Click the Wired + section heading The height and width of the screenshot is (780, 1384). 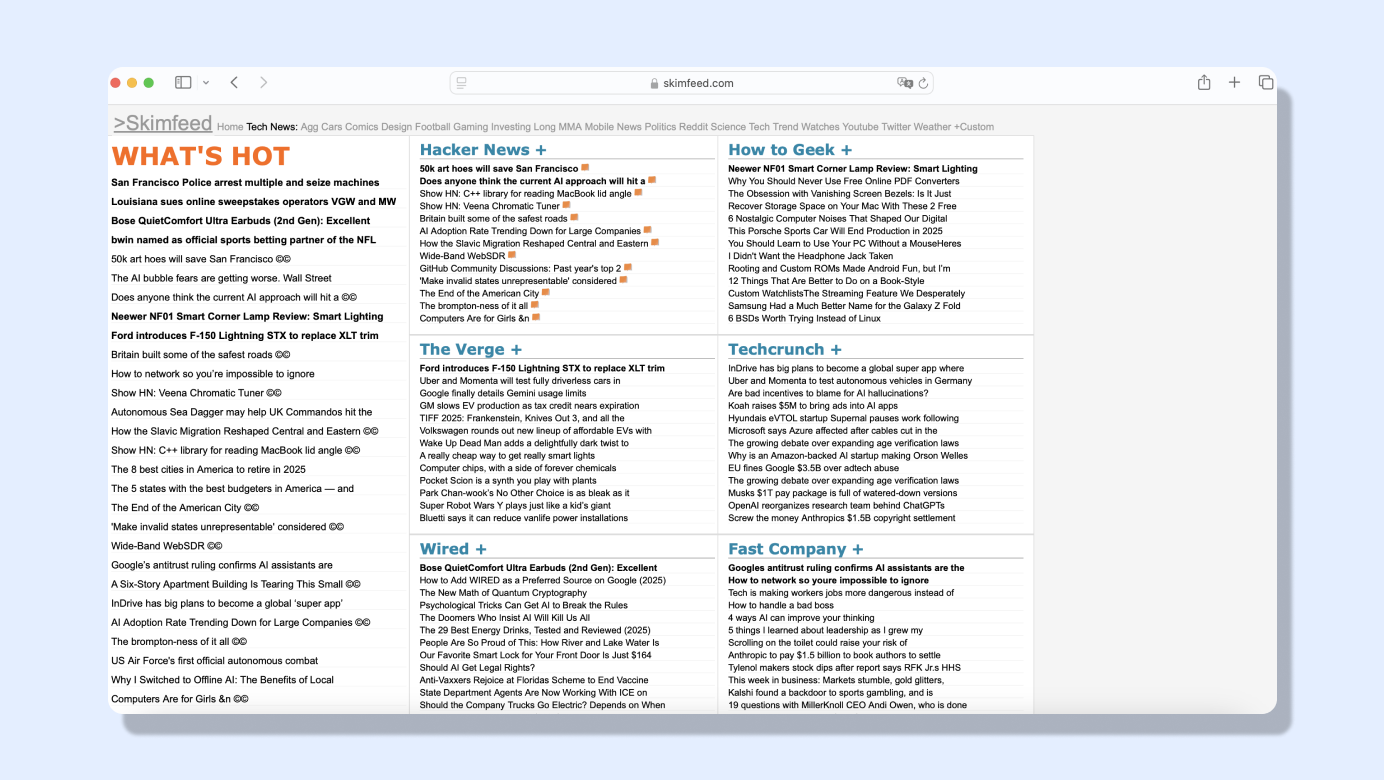click(x=453, y=549)
